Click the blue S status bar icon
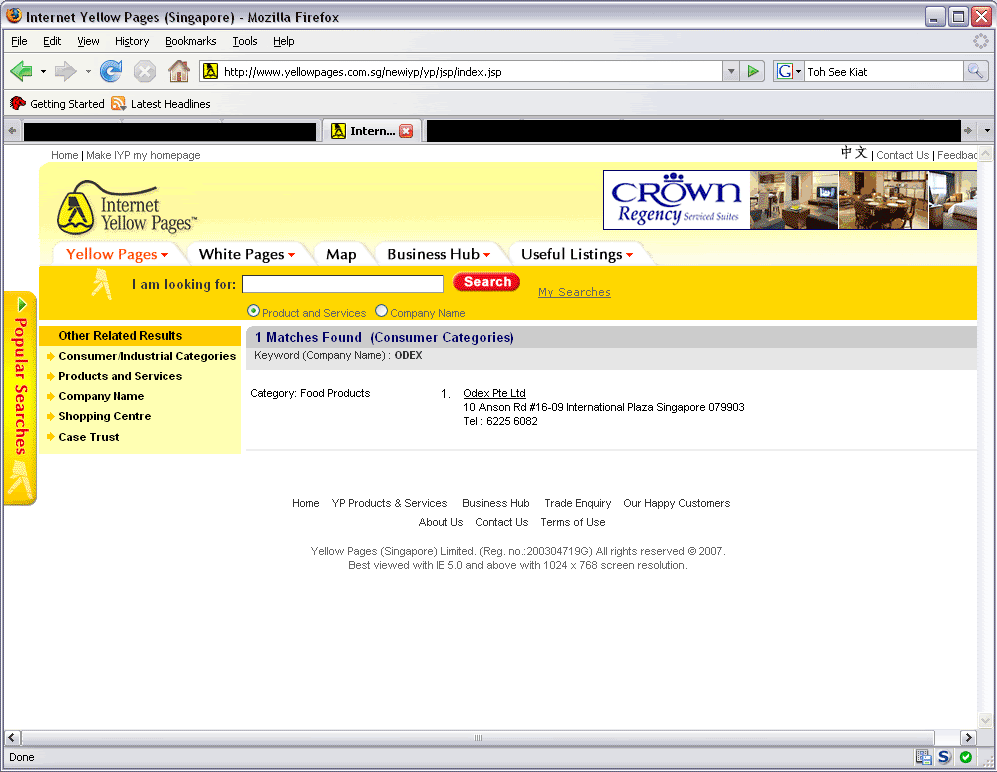Screen dimensions: 997x772 click(x=944, y=757)
